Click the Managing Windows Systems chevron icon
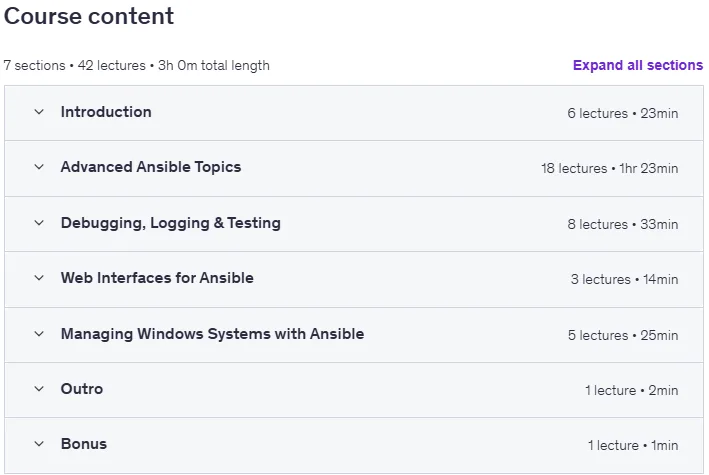 pyautogui.click(x=39, y=334)
